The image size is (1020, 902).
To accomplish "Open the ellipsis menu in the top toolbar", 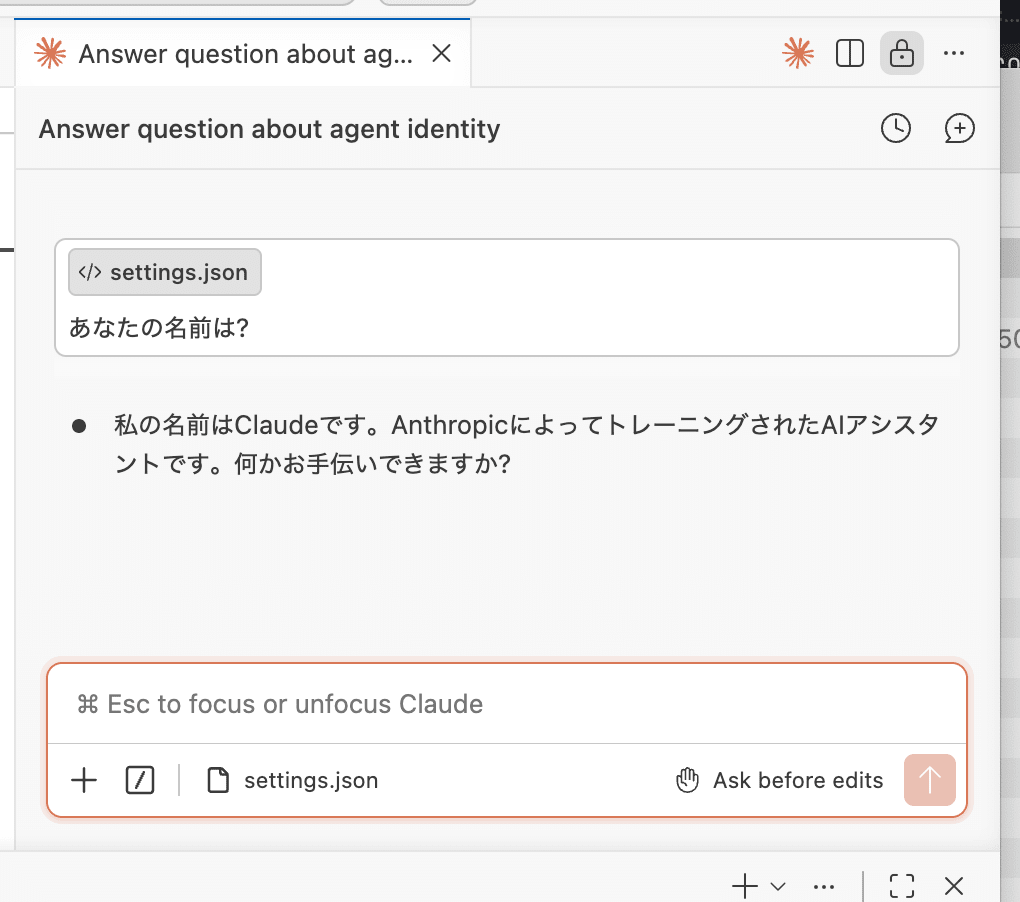I will (954, 53).
